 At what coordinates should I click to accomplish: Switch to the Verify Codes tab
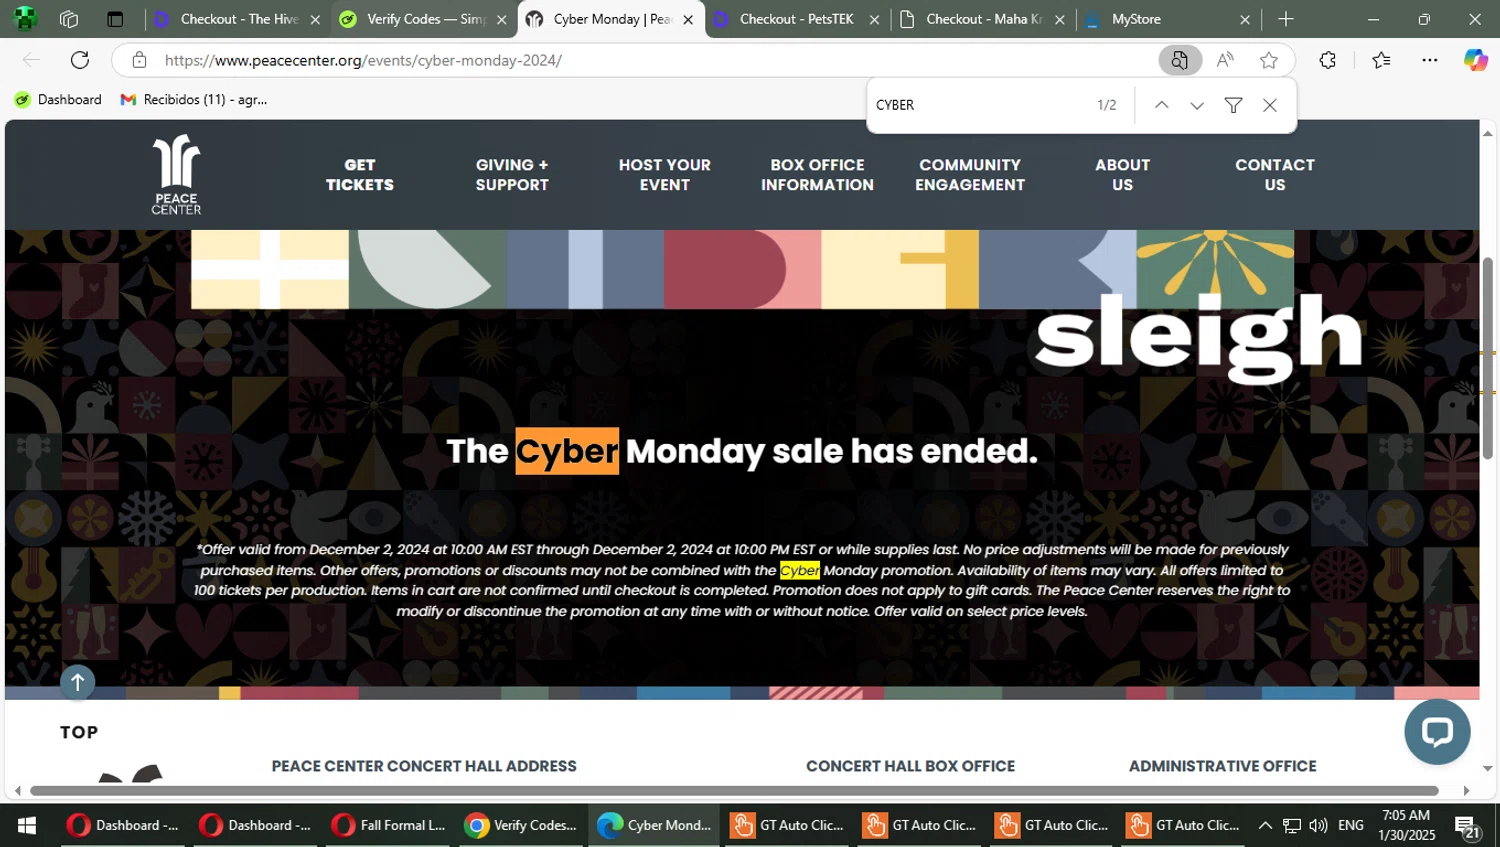[x=424, y=19]
